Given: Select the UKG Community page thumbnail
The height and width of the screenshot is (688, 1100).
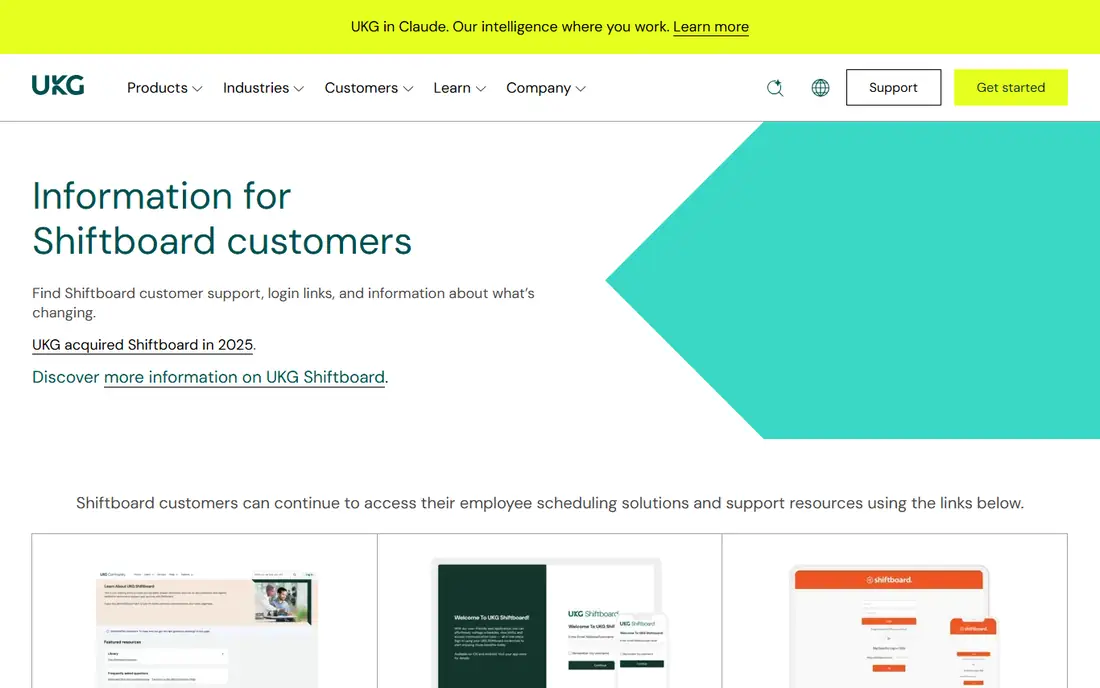Looking at the screenshot, I should pos(207,628).
